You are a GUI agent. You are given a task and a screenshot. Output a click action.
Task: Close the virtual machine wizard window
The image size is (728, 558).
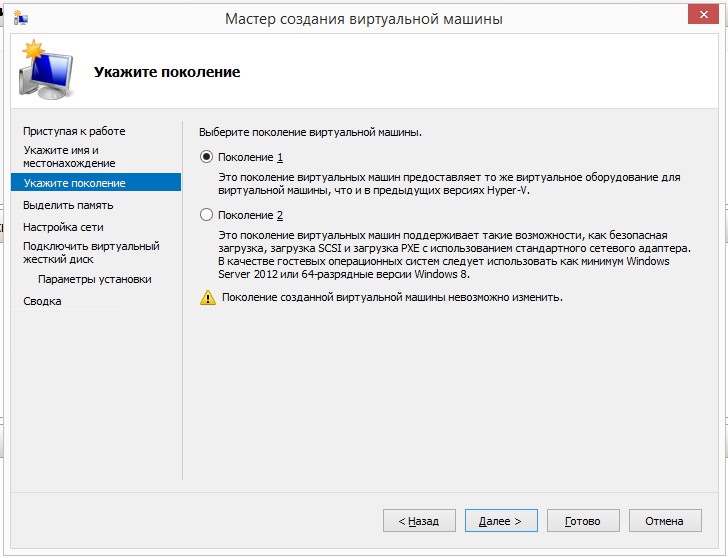(703, 15)
